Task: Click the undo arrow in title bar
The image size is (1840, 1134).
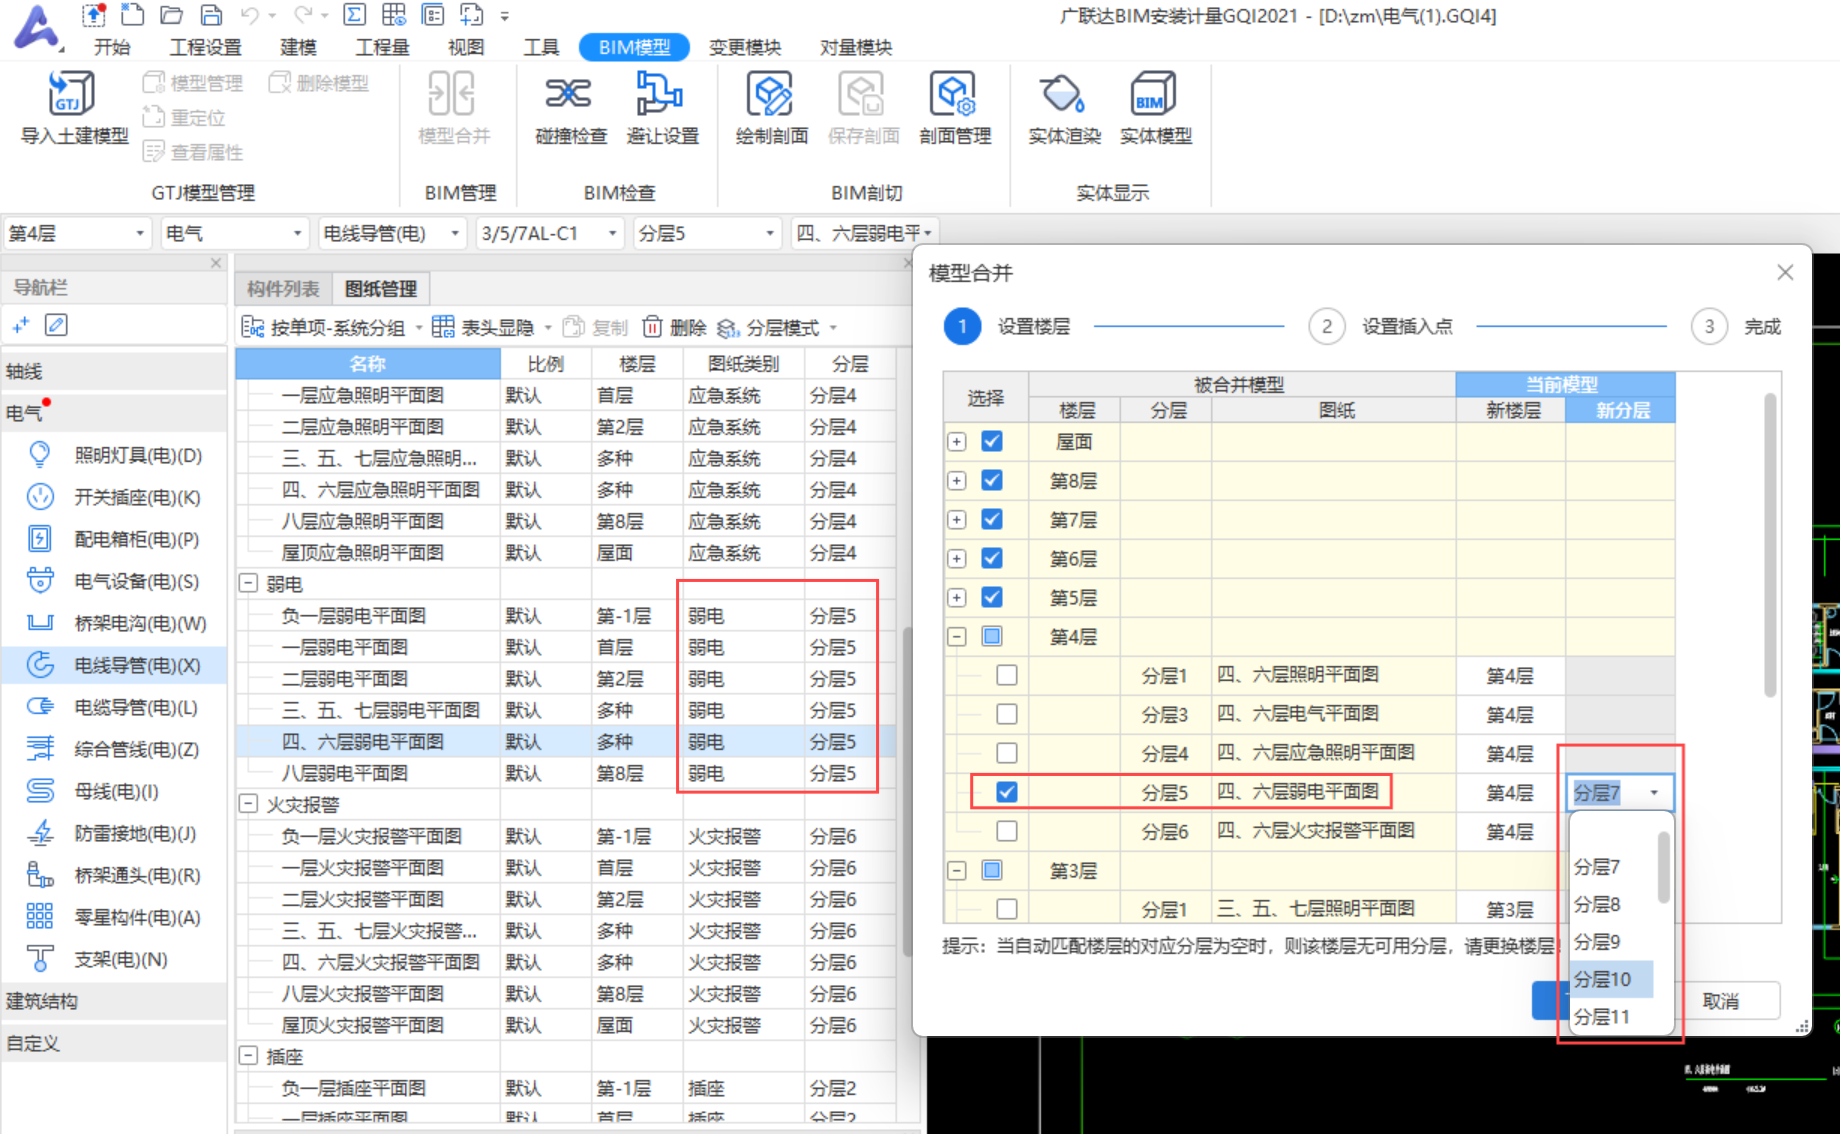Action: pos(250,15)
